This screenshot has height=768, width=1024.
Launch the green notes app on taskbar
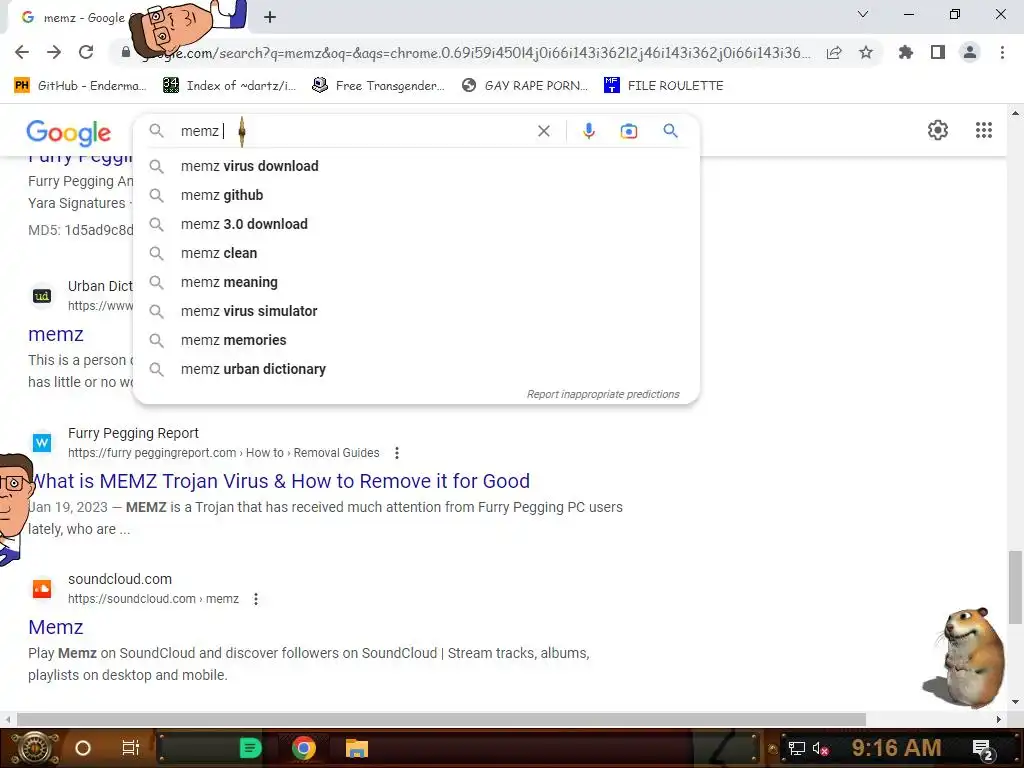250,748
